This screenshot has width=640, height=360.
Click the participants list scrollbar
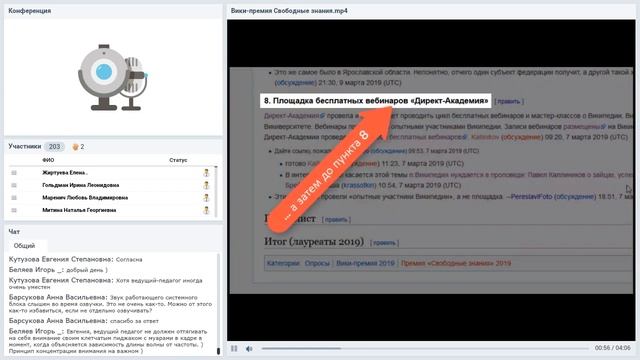coord(216,191)
